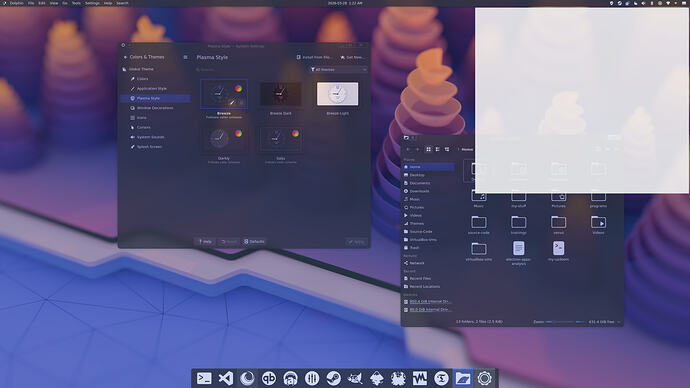Click the Plasma Style search field
Screen dimensions: 690x388
click(x=250, y=70)
